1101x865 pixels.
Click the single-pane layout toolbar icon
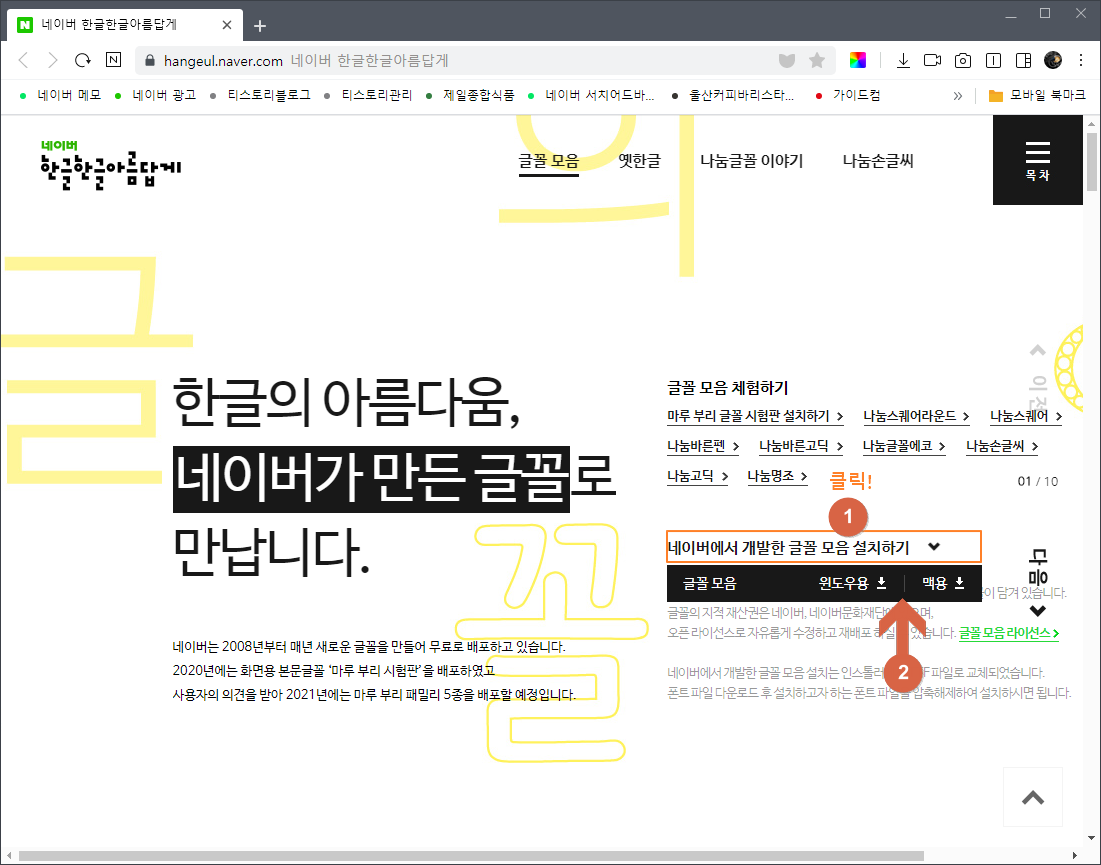[x=994, y=60]
